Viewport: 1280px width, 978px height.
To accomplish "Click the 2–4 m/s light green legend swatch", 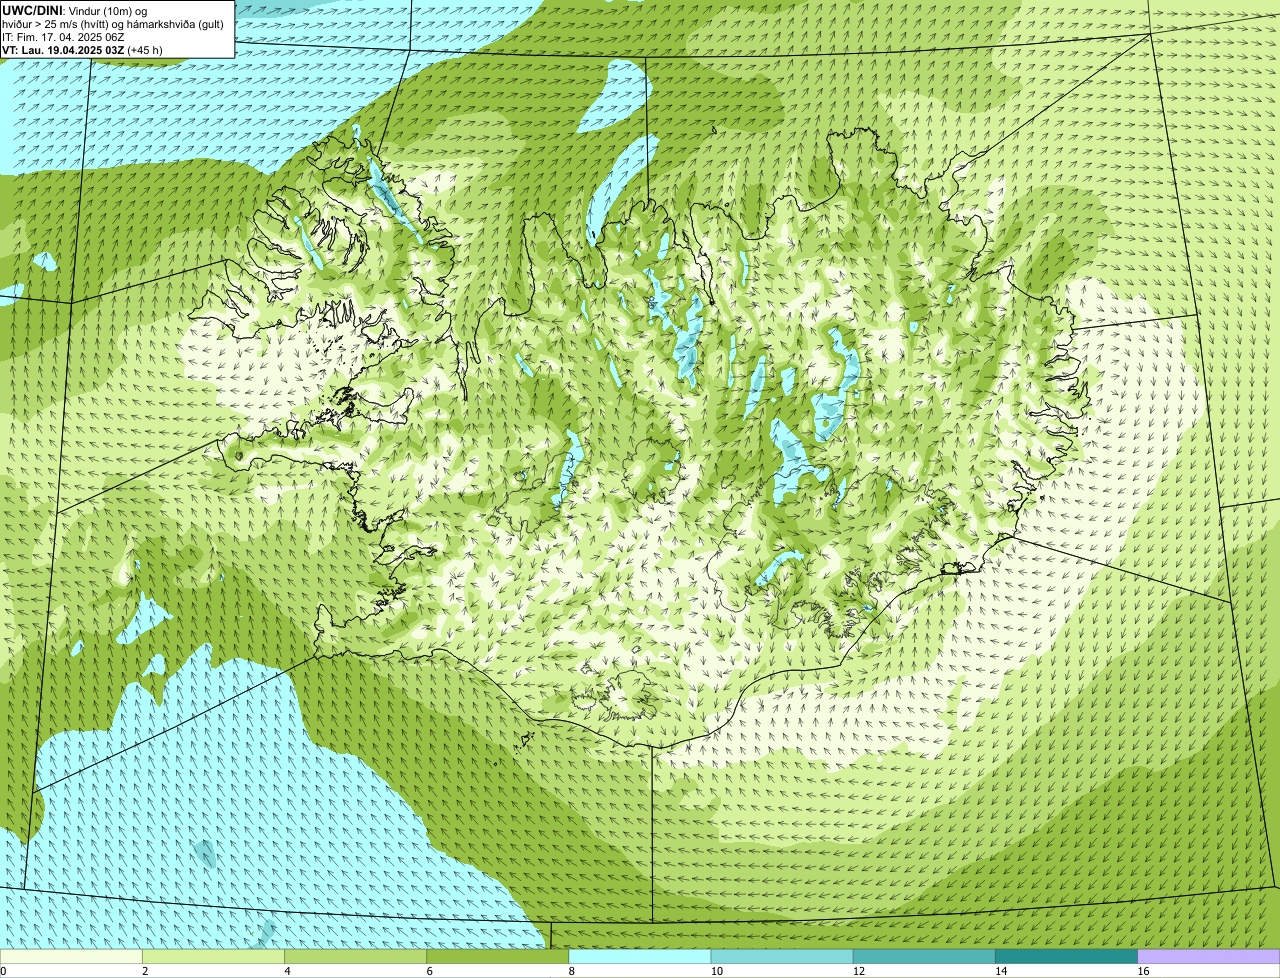I will click(214, 957).
